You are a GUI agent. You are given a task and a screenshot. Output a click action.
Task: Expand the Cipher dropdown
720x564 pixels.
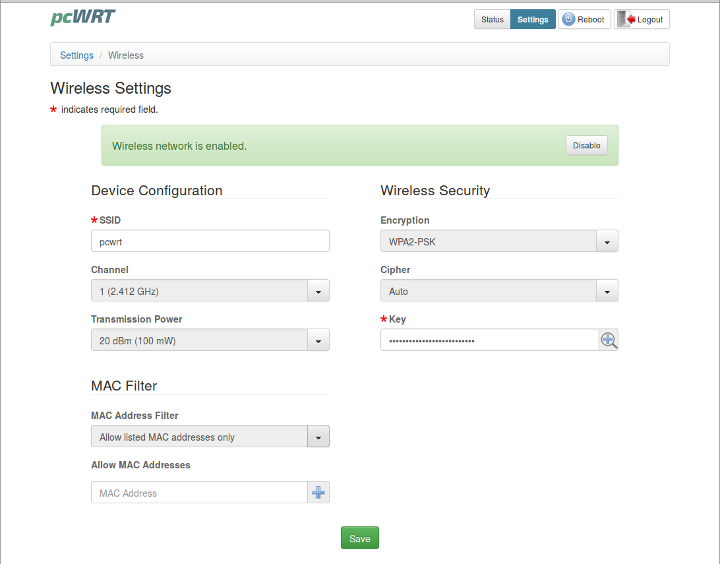click(499, 291)
